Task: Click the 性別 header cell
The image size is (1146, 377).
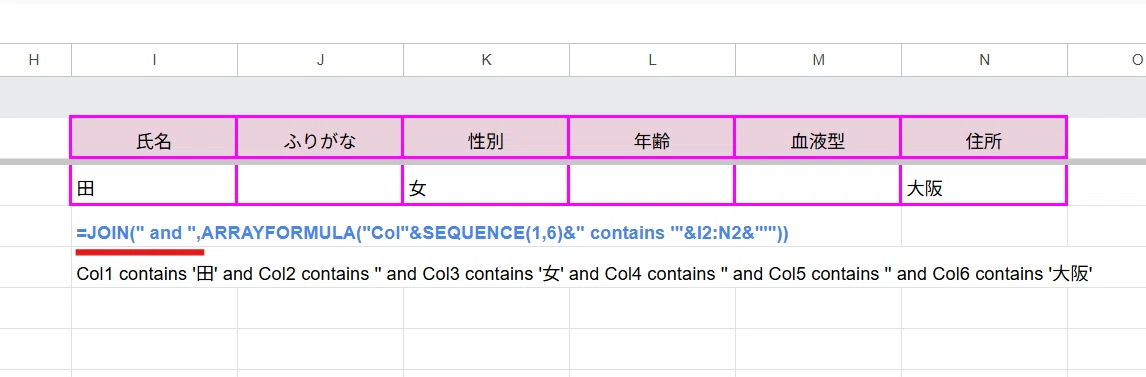Action: point(485,137)
